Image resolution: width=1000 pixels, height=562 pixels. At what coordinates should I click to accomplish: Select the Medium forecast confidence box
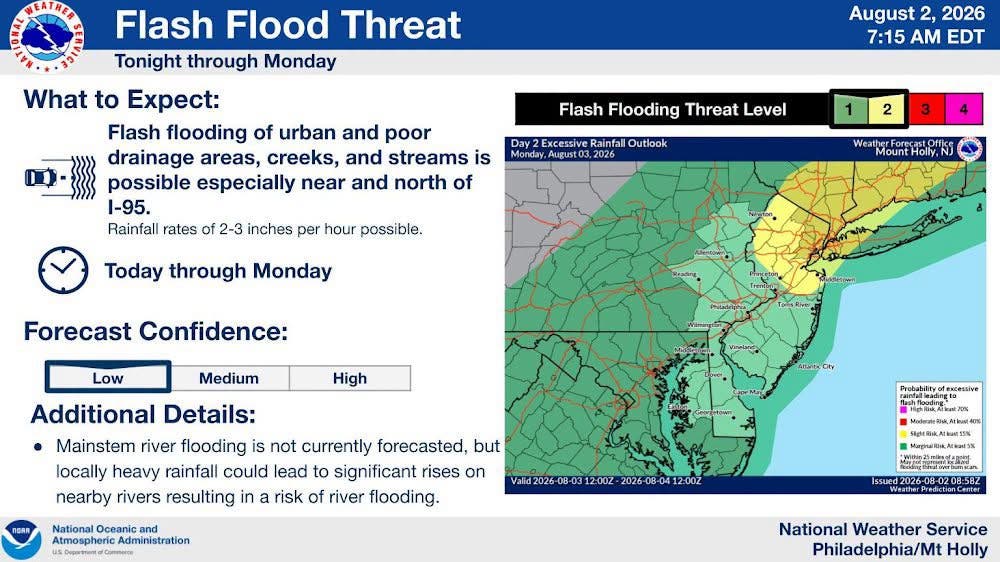coord(230,378)
